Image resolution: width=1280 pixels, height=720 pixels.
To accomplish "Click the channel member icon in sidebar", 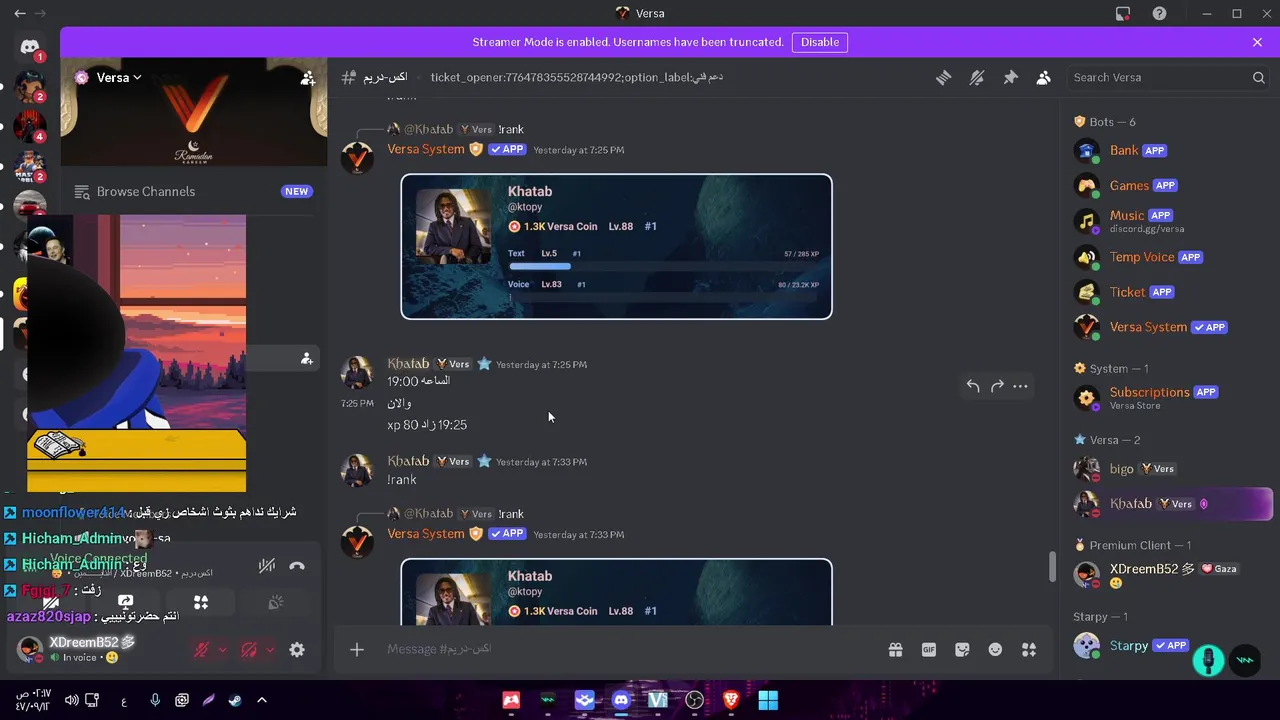I will click(x=306, y=359).
